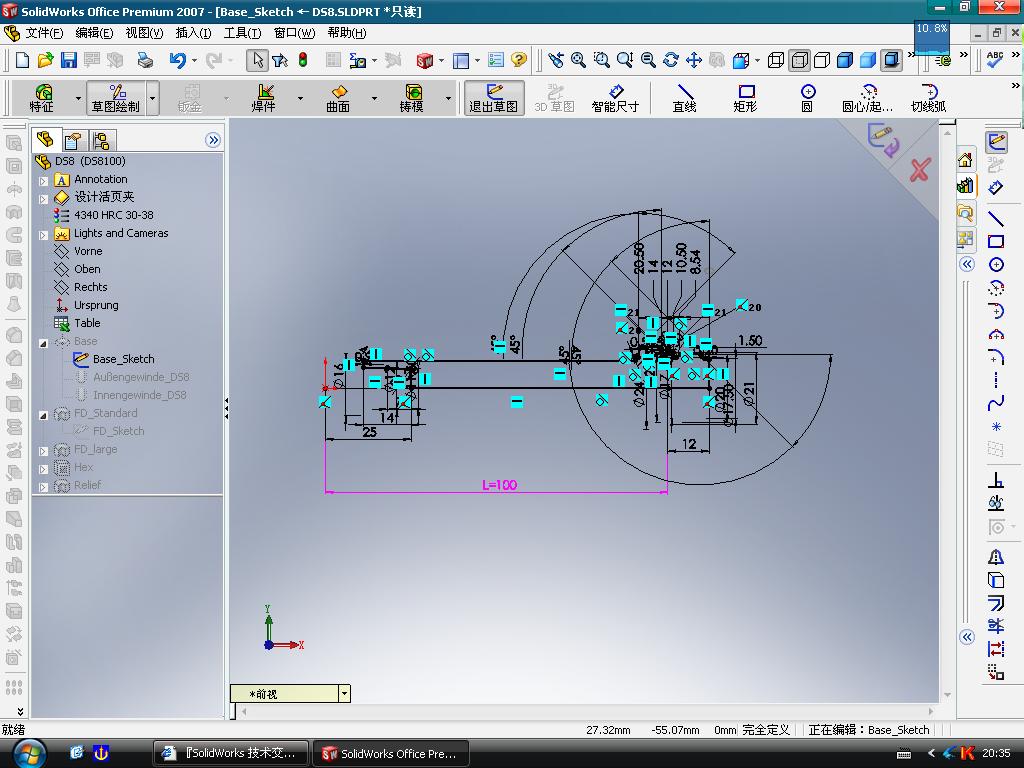Viewport: 1024px width, 768px height.
Task: Select the Ursprung origin item
Action: (x=96, y=305)
